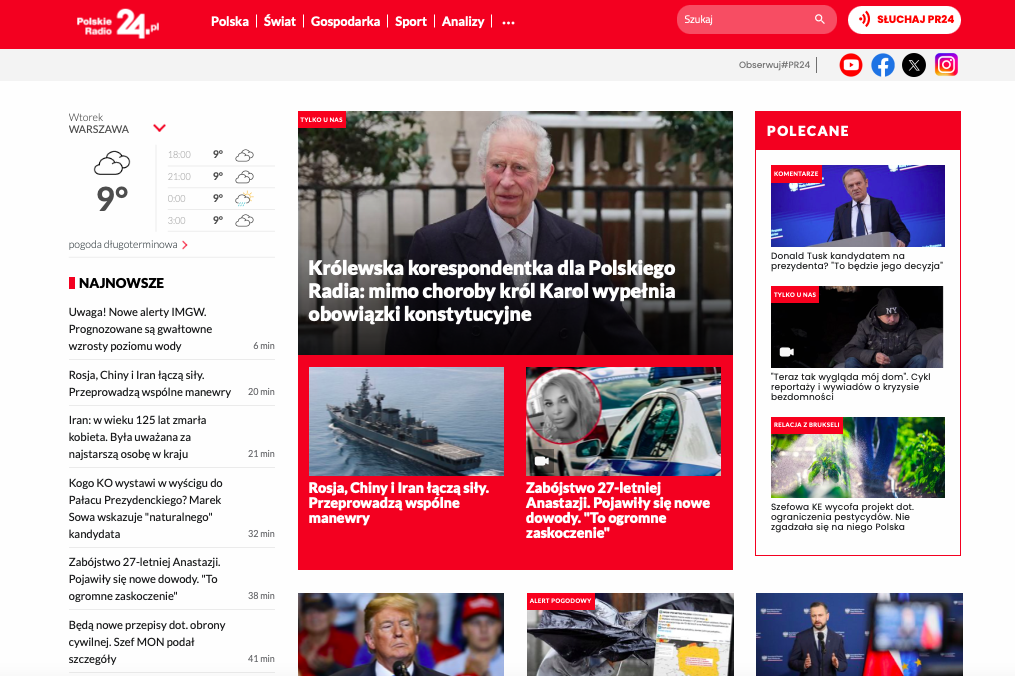This screenshot has height=676, width=1015.
Task: Open King Charles correspondent headline article
Action: [492, 291]
